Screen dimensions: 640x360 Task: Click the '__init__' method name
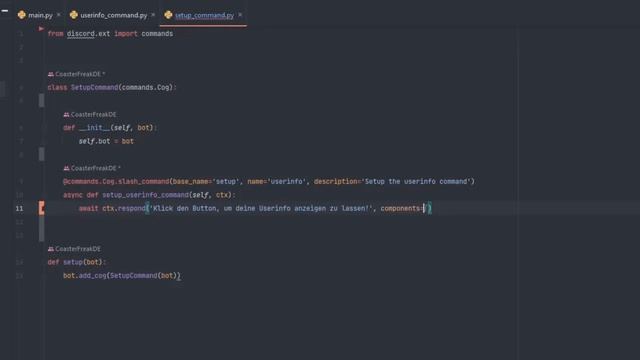pos(94,128)
